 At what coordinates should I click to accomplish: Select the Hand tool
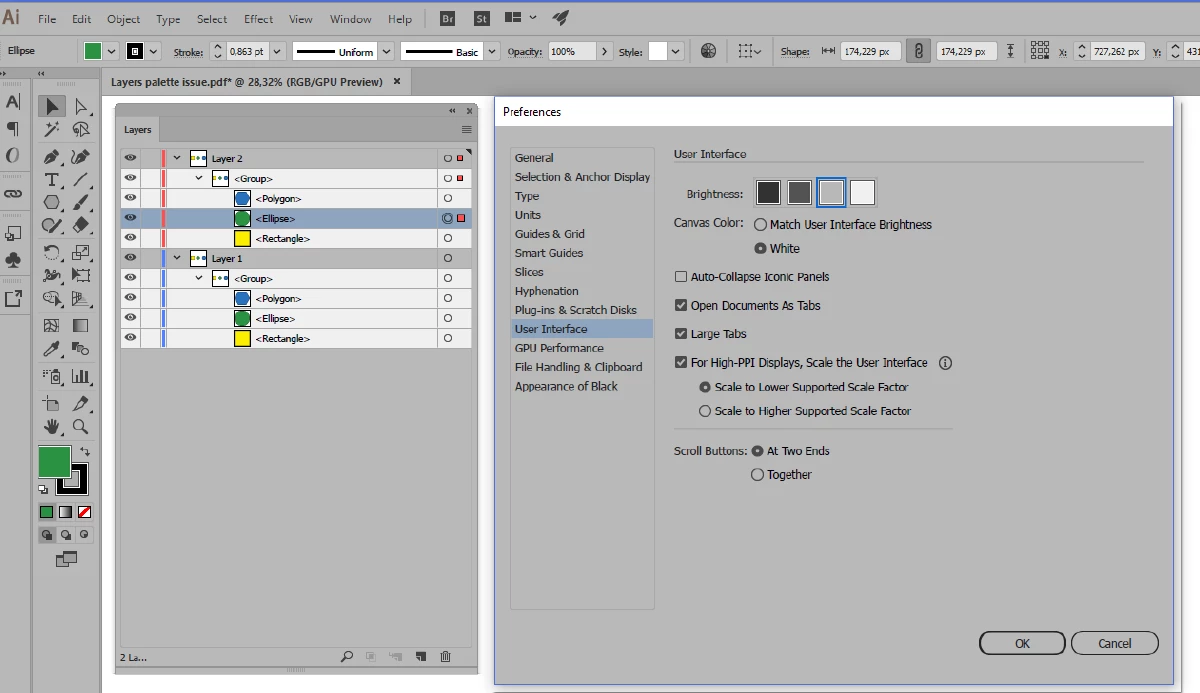point(52,427)
